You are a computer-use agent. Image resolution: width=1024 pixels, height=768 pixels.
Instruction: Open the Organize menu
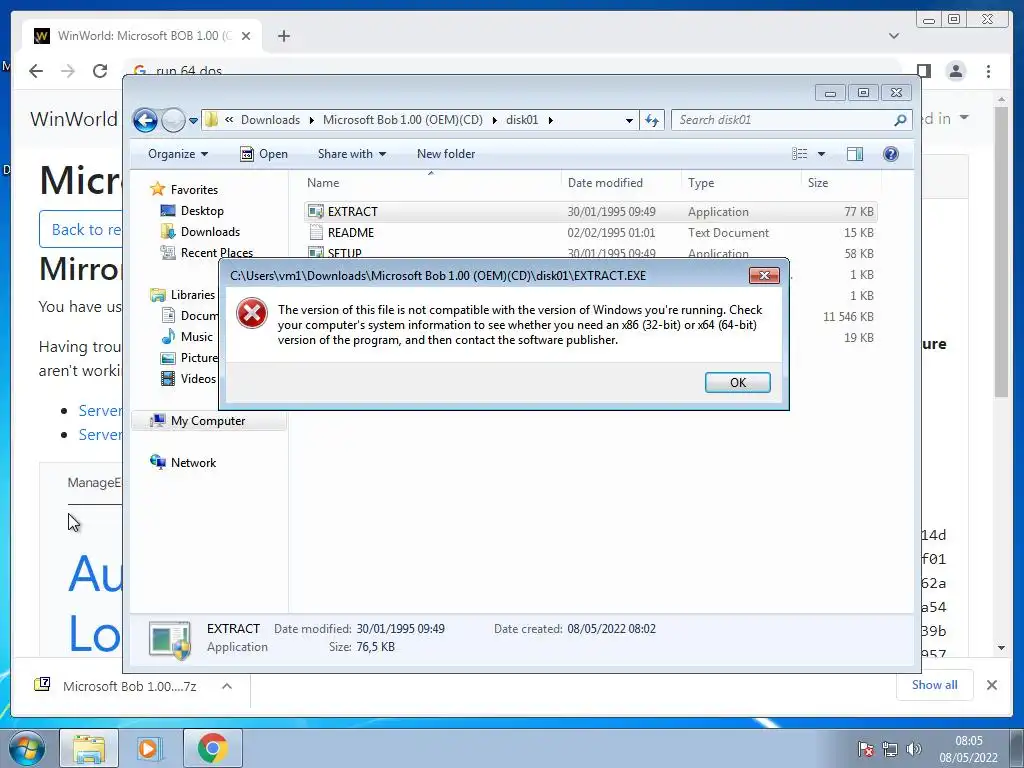pos(178,154)
